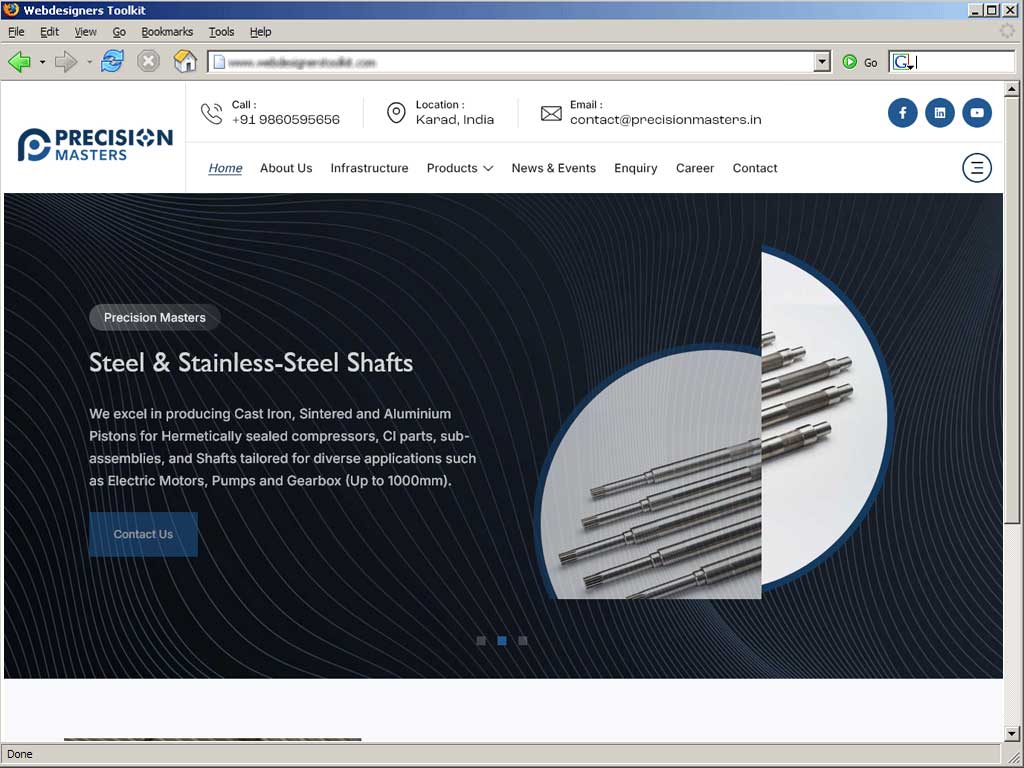Open News & Events page

(x=554, y=168)
